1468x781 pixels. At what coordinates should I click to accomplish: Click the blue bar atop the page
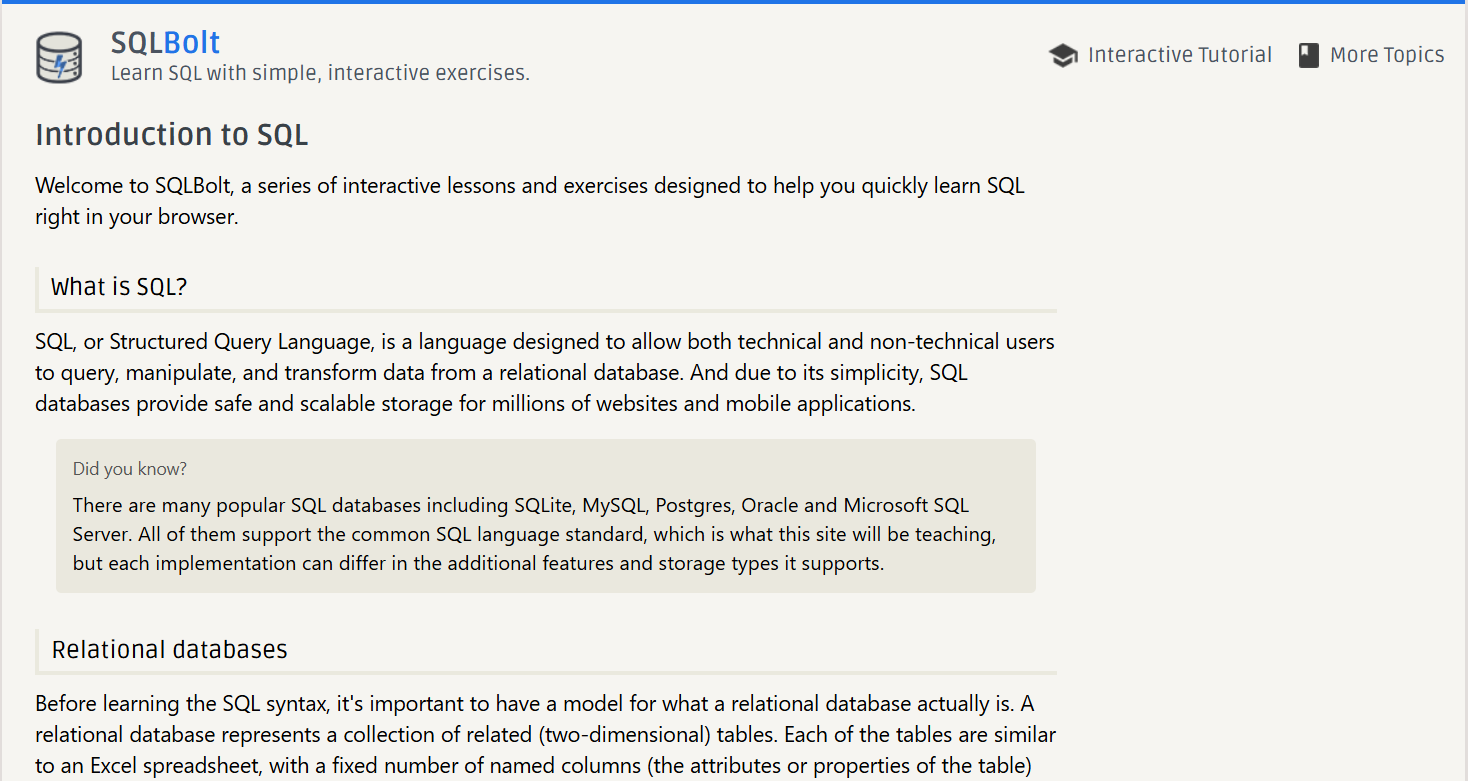pos(734,2)
